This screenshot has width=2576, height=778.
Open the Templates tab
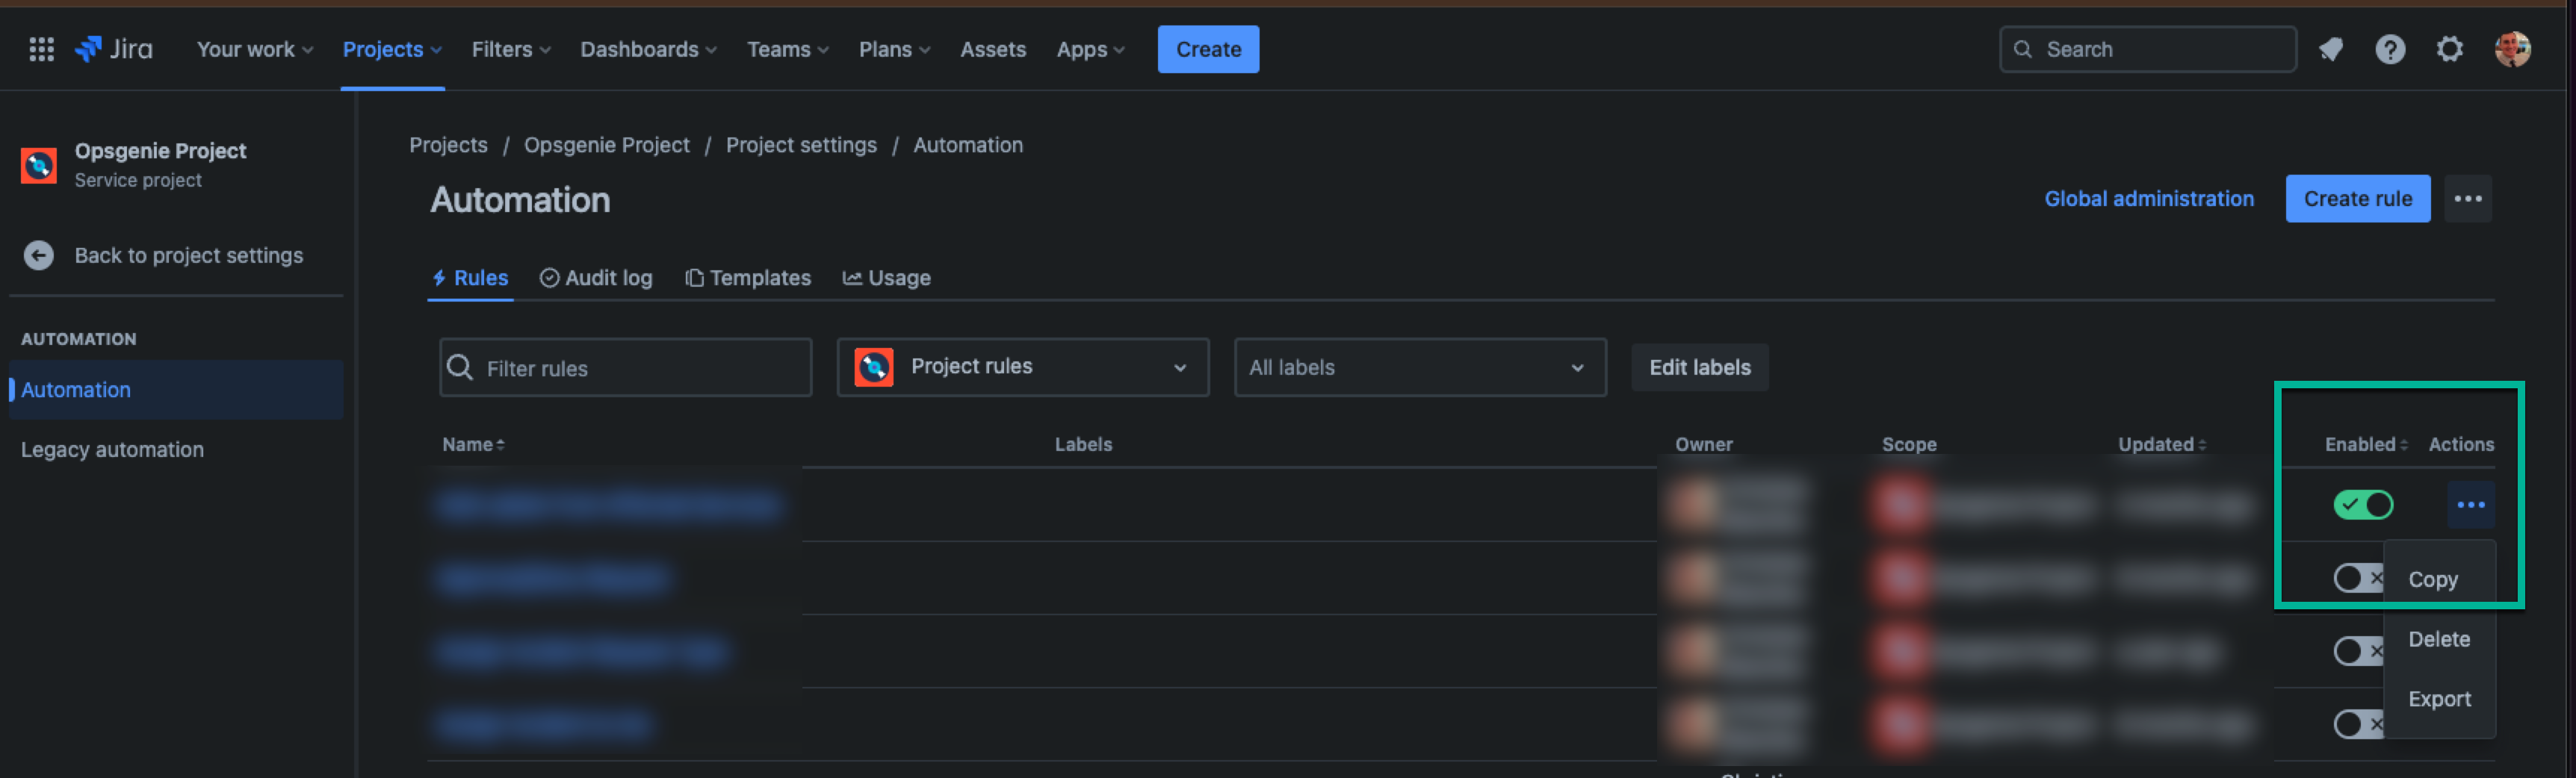[x=748, y=278]
